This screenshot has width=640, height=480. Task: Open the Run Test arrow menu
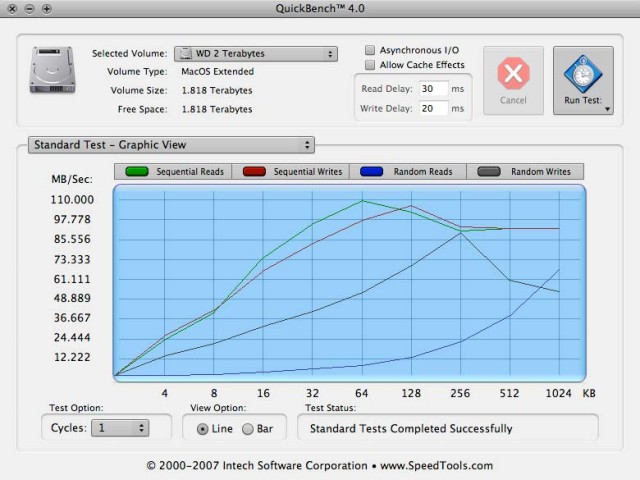point(607,109)
